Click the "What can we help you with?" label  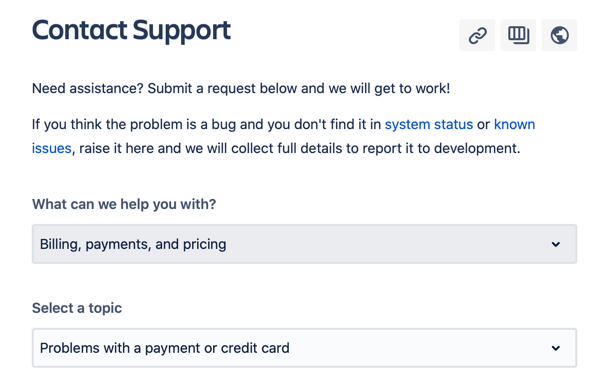[124, 204]
